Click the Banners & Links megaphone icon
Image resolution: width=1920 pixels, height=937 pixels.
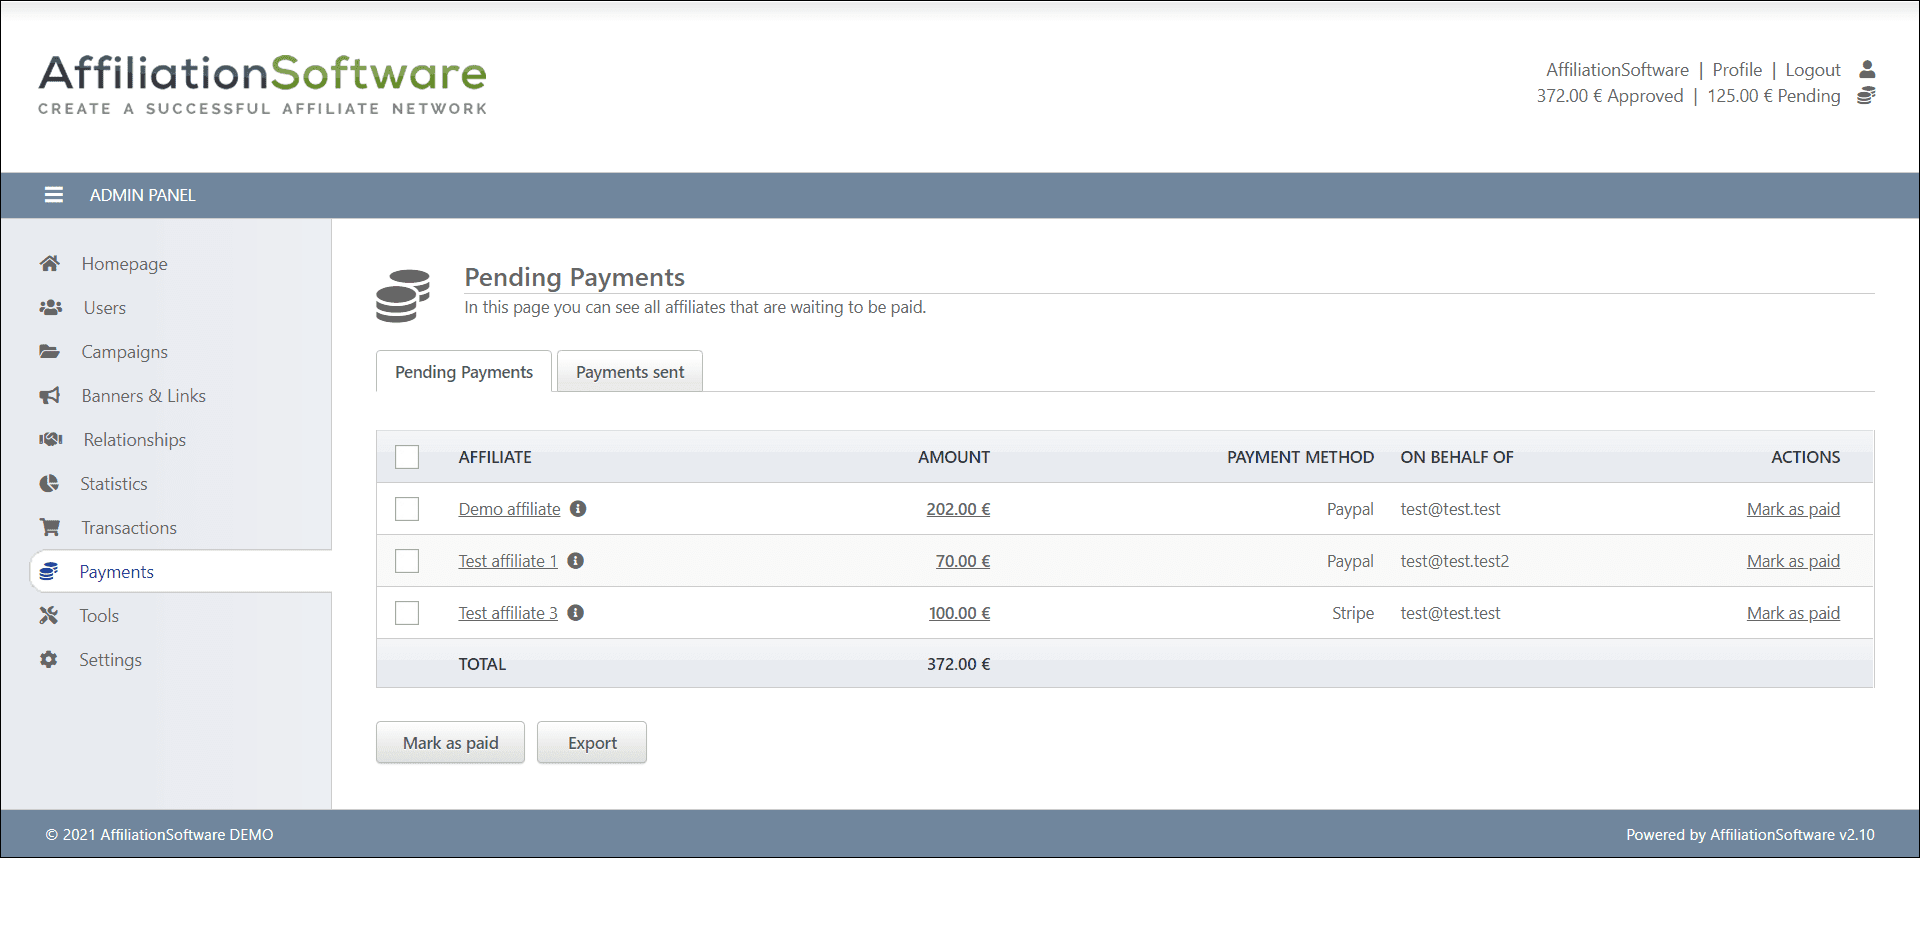(49, 396)
